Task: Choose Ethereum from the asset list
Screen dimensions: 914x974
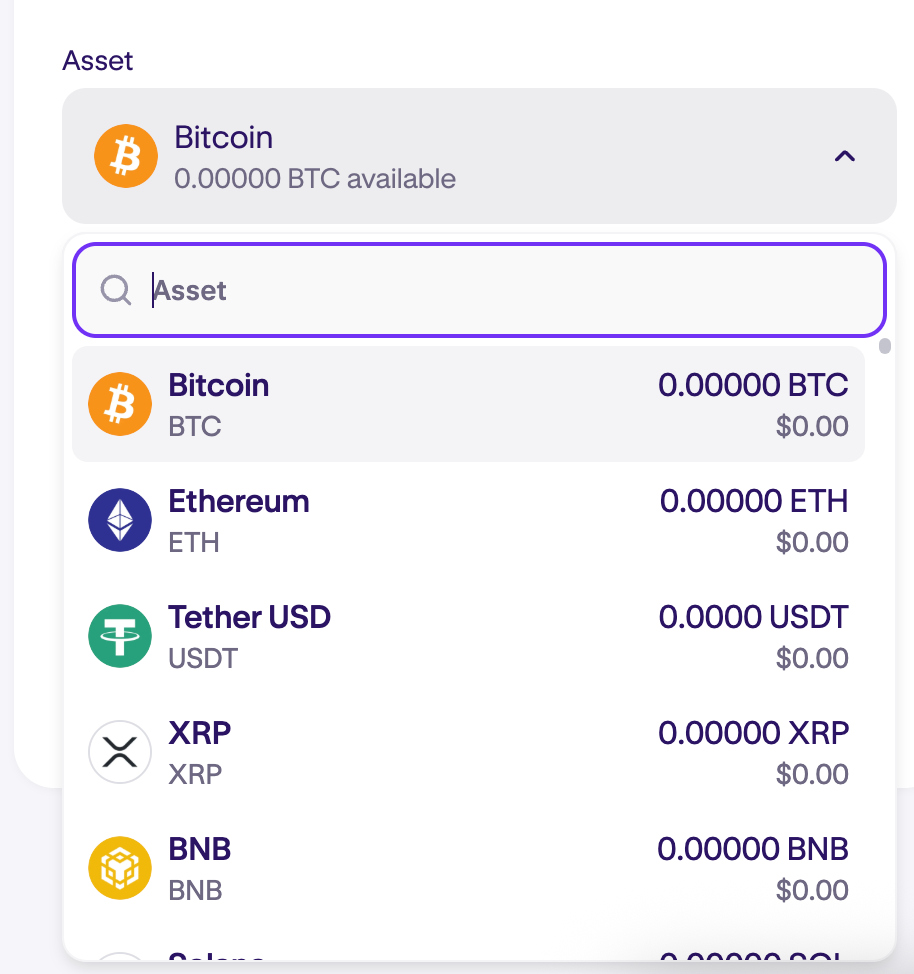Action: click(467, 520)
